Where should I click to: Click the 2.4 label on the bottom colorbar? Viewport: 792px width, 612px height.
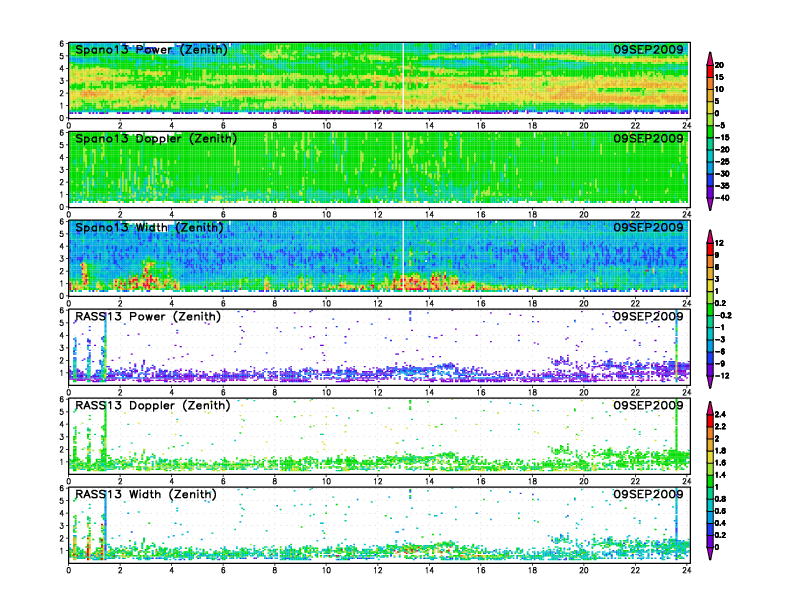pyautogui.click(x=720, y=414)
